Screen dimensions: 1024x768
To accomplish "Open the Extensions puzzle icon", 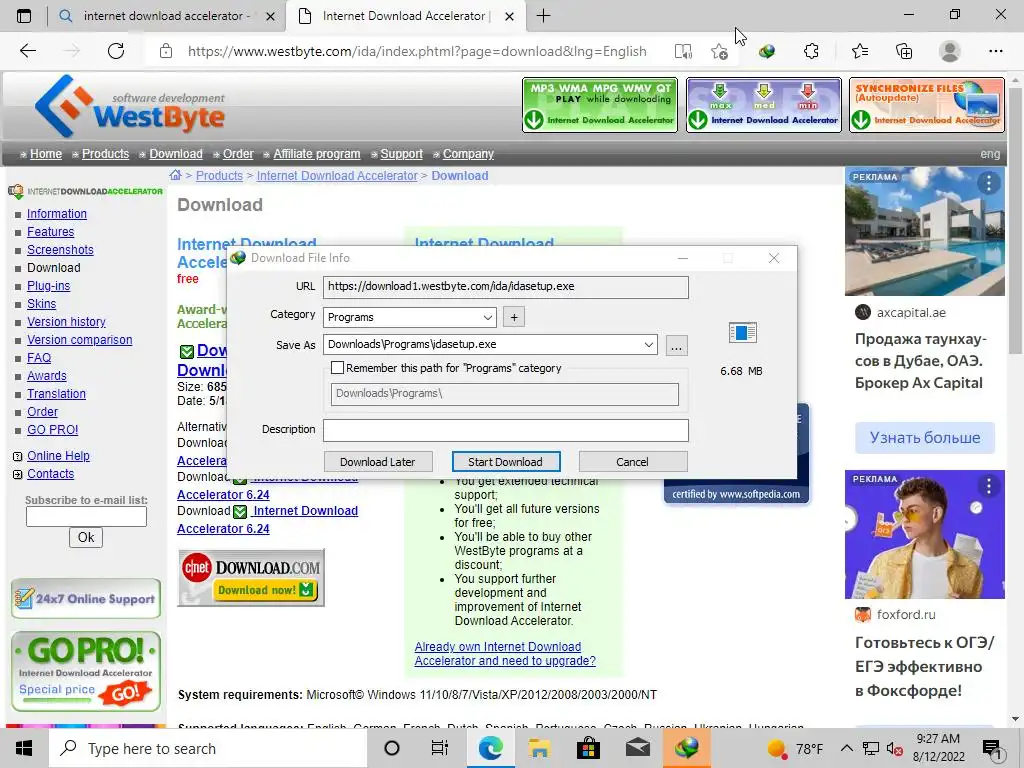I will 811,51.
